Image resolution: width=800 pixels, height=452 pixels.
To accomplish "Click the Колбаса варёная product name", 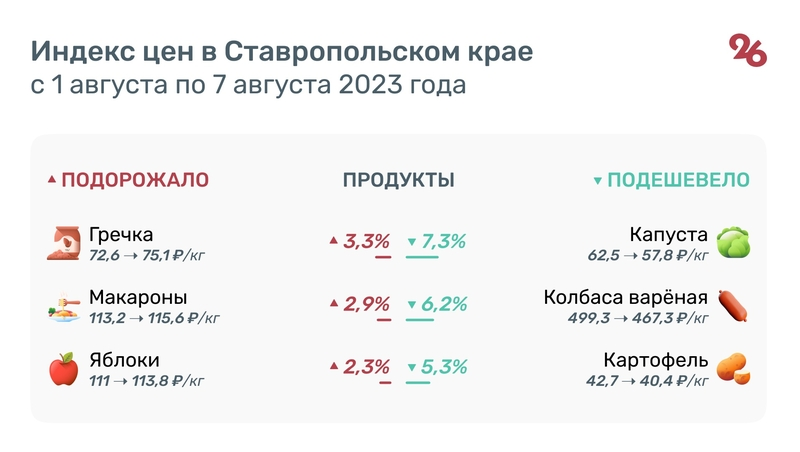I will [626, 297].
